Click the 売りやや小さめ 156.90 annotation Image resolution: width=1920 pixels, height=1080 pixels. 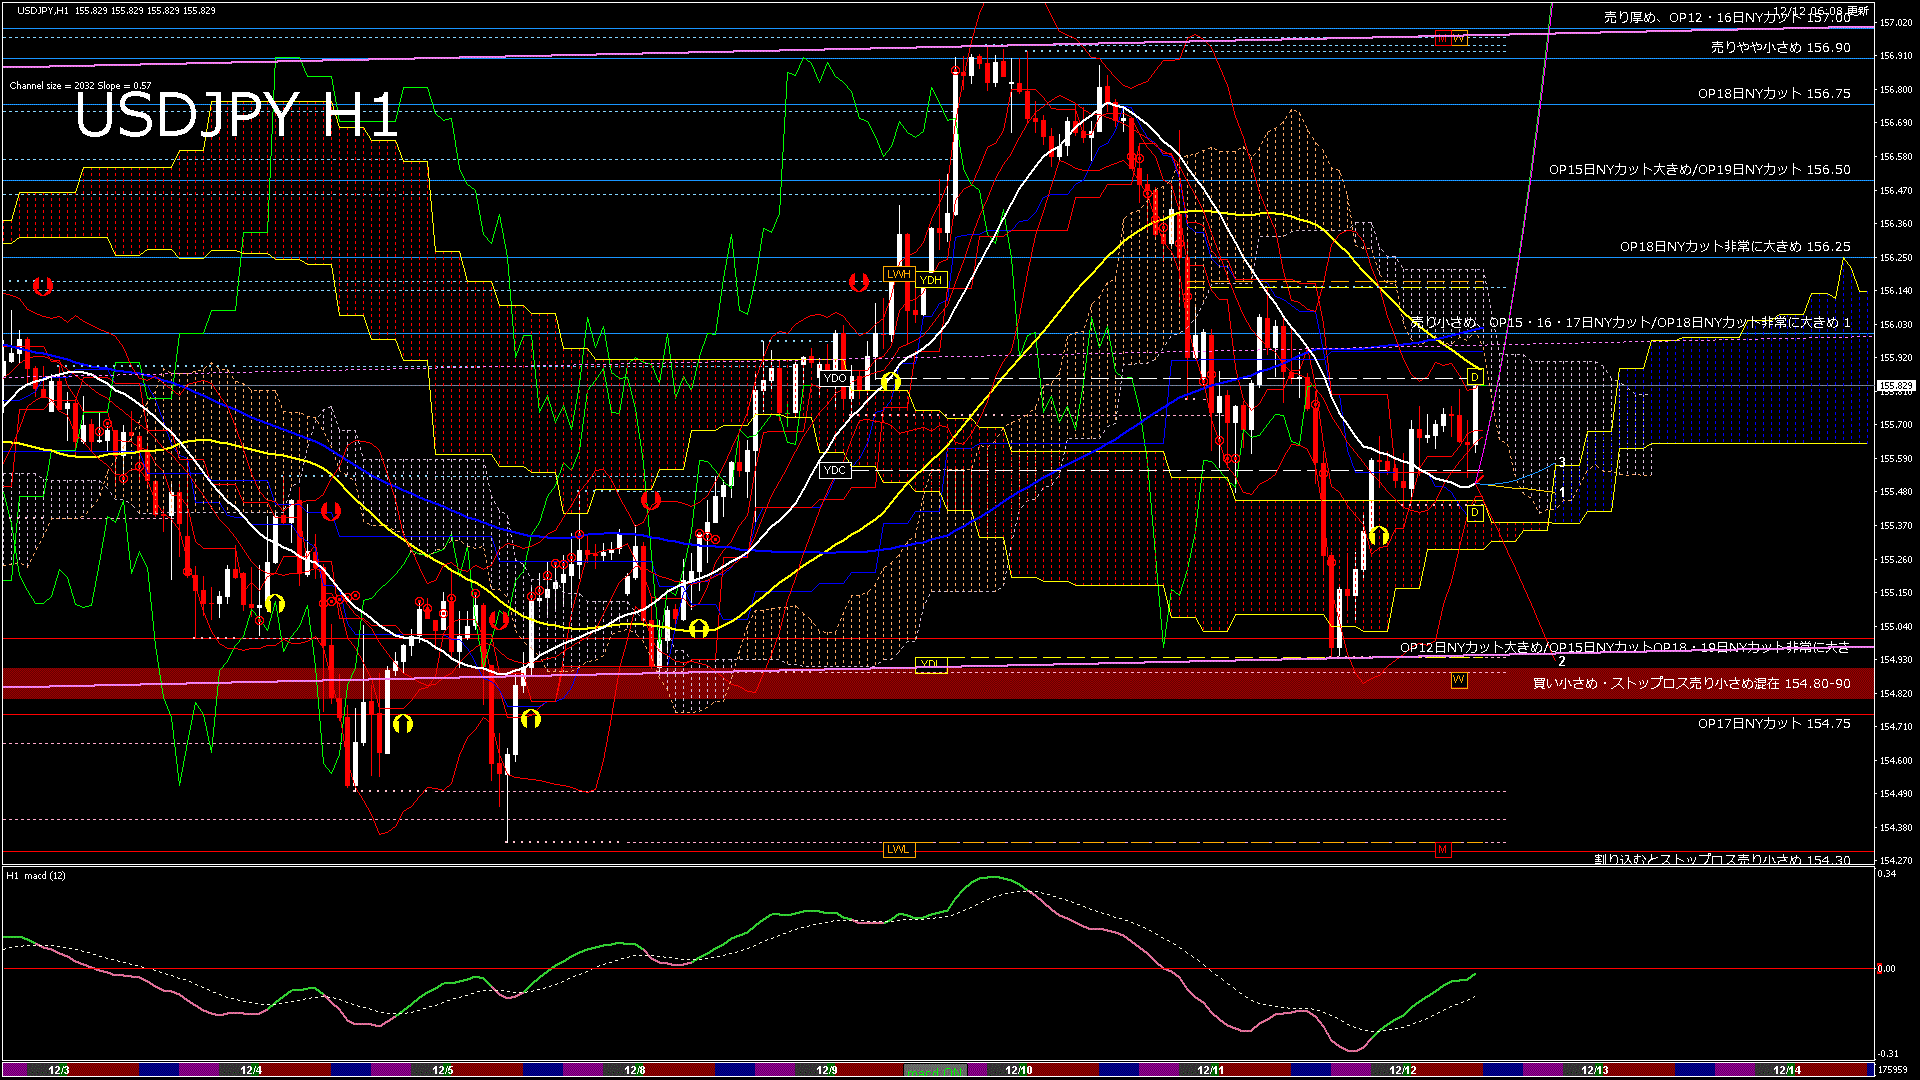(1780, 48)
